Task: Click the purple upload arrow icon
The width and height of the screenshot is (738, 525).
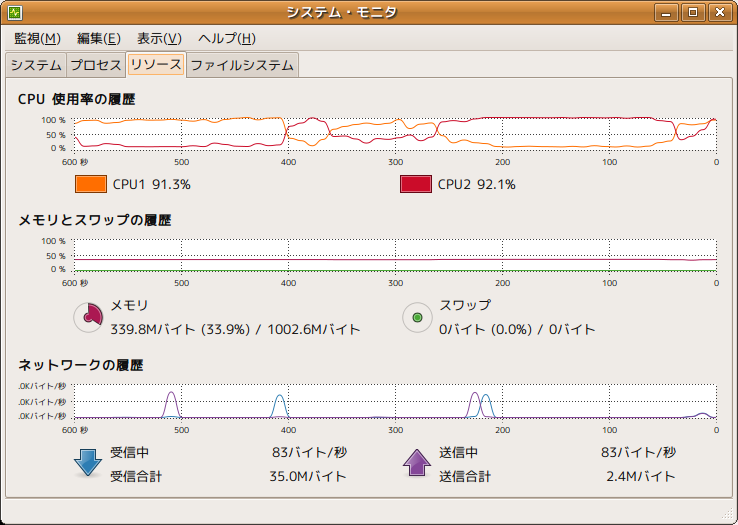Action: (416, 464)
